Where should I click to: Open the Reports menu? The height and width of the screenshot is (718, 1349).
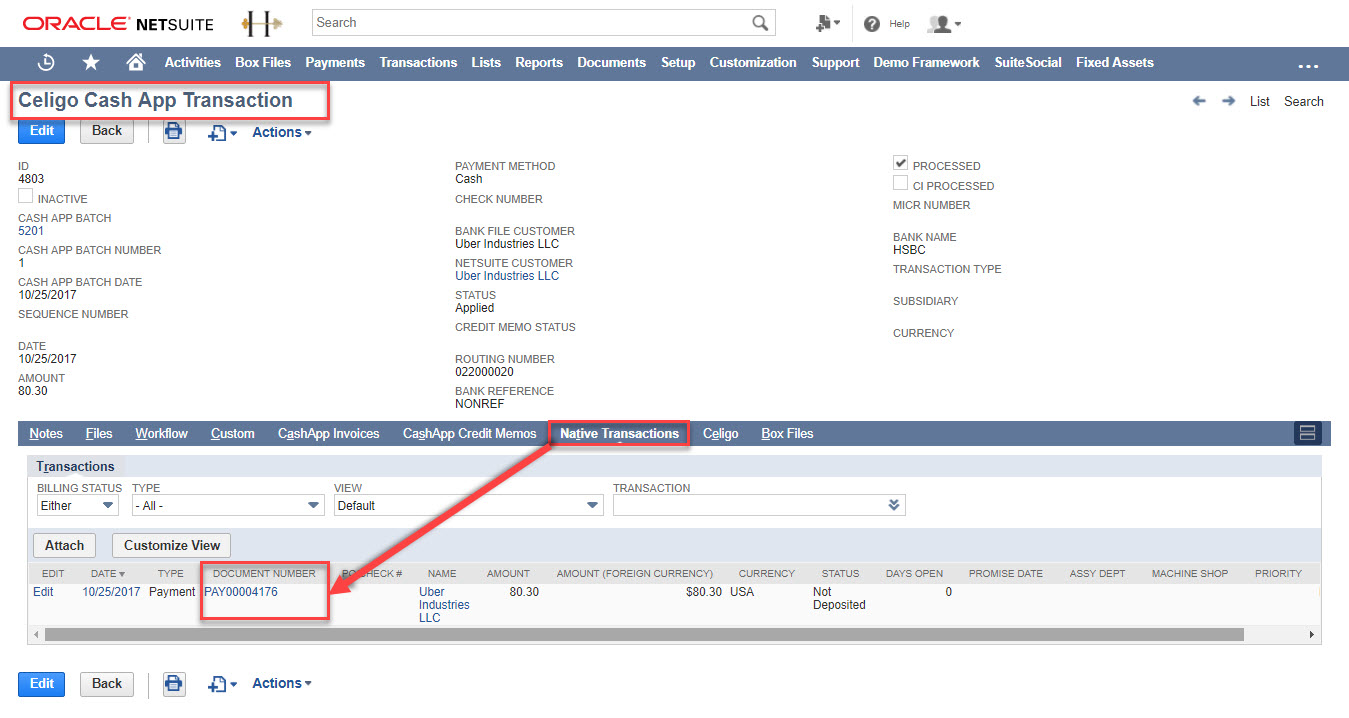click(x=539, y=62)
